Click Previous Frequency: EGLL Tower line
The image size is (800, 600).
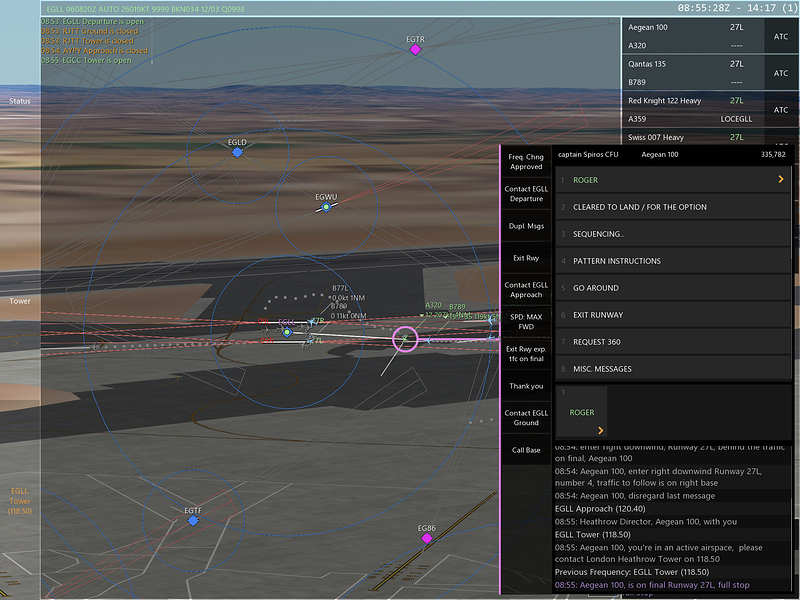tap(632, 572)
